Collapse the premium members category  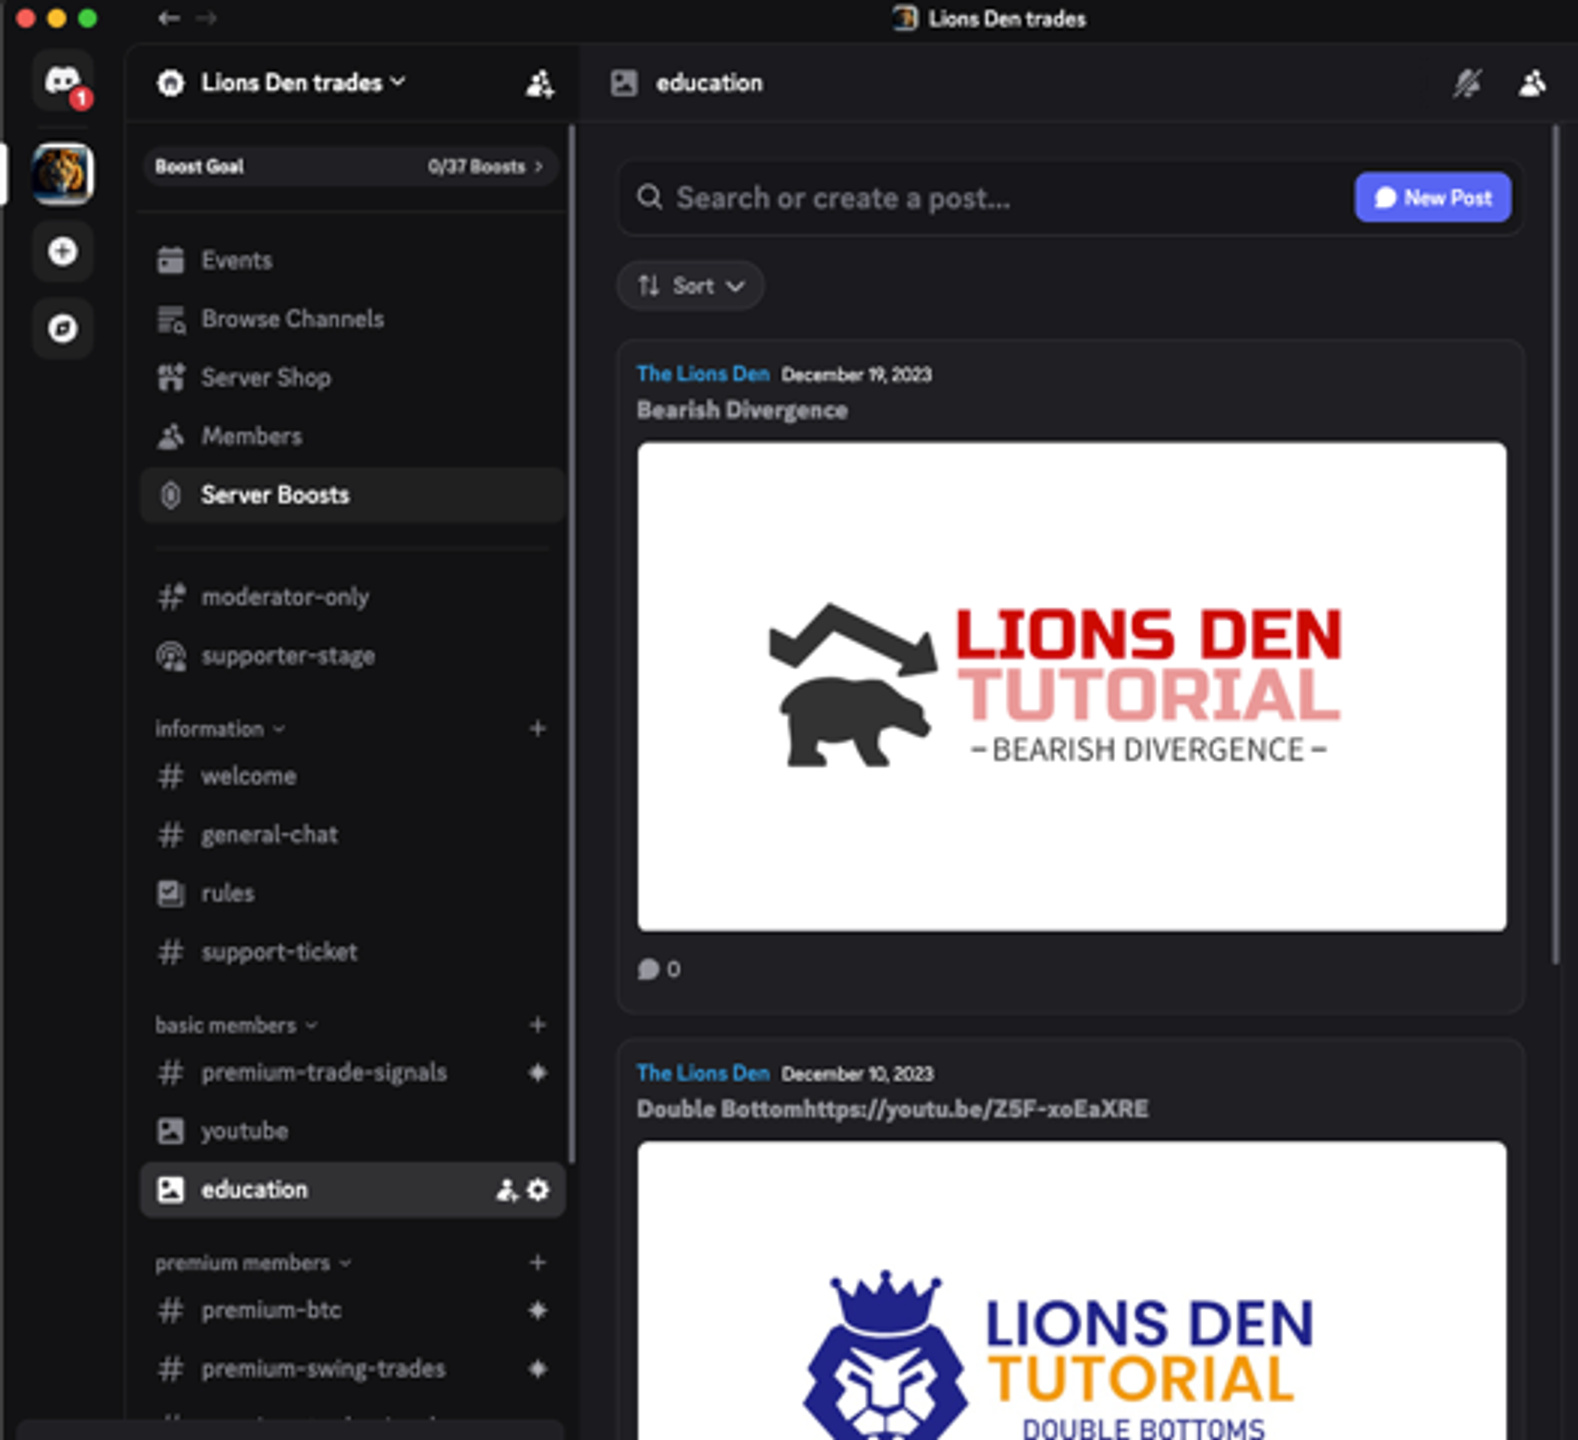[x=253, y=1263]
